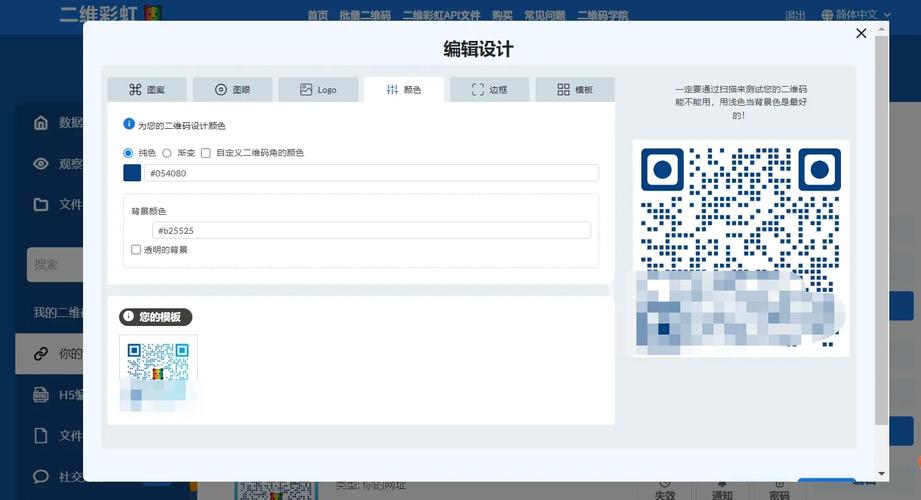The image size is (921, 500).
Task: Click the grid icon on the 模板 tab
Action: 563,89
